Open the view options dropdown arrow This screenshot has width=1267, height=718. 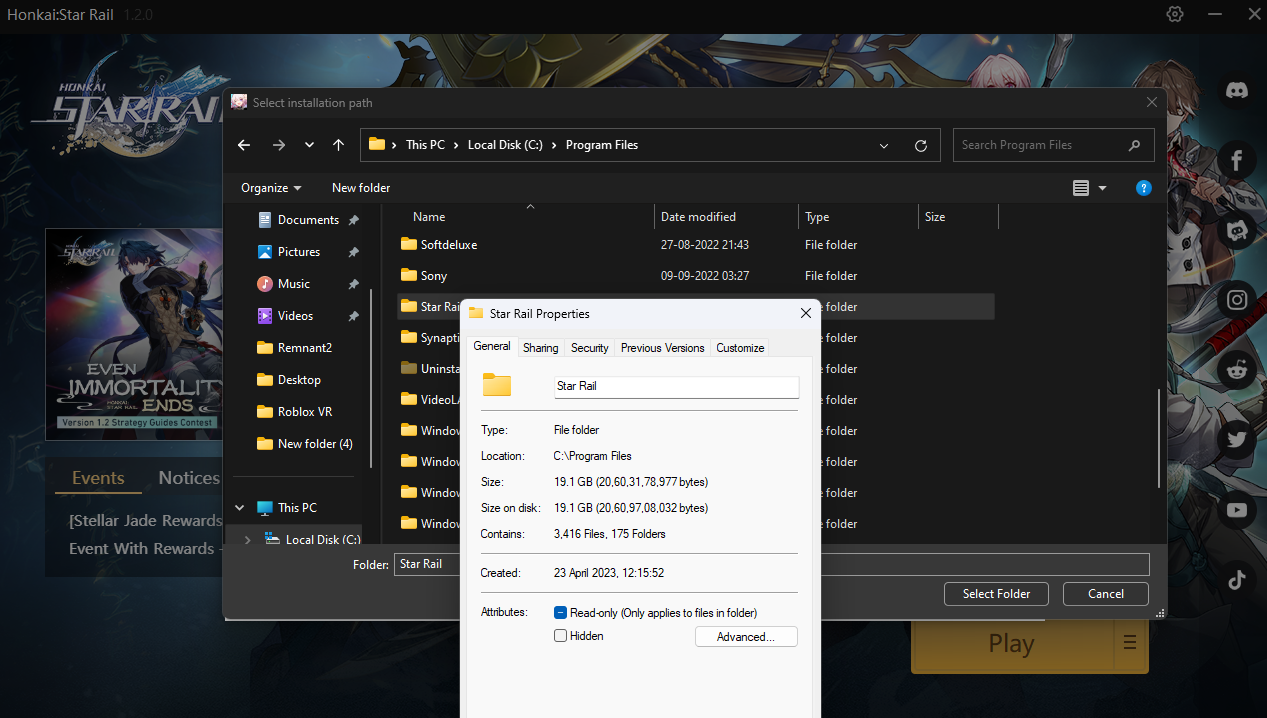[1103, 188]
